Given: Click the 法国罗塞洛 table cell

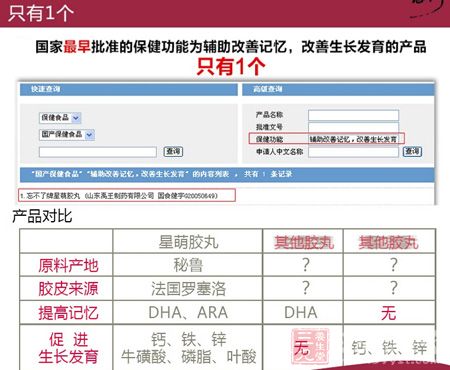Looking at the screenshot, I should pos(188,289).
